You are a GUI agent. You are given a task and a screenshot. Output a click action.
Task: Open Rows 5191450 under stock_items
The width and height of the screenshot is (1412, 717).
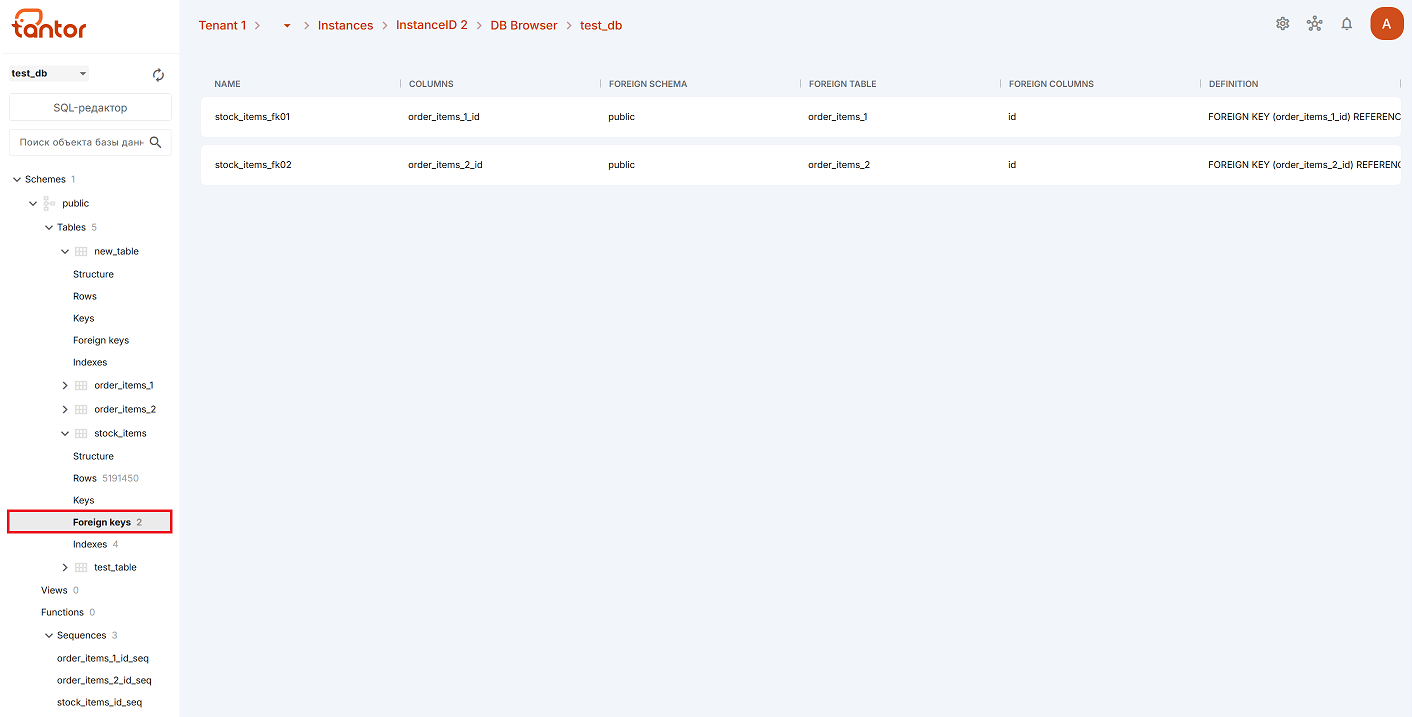[106, 478]
